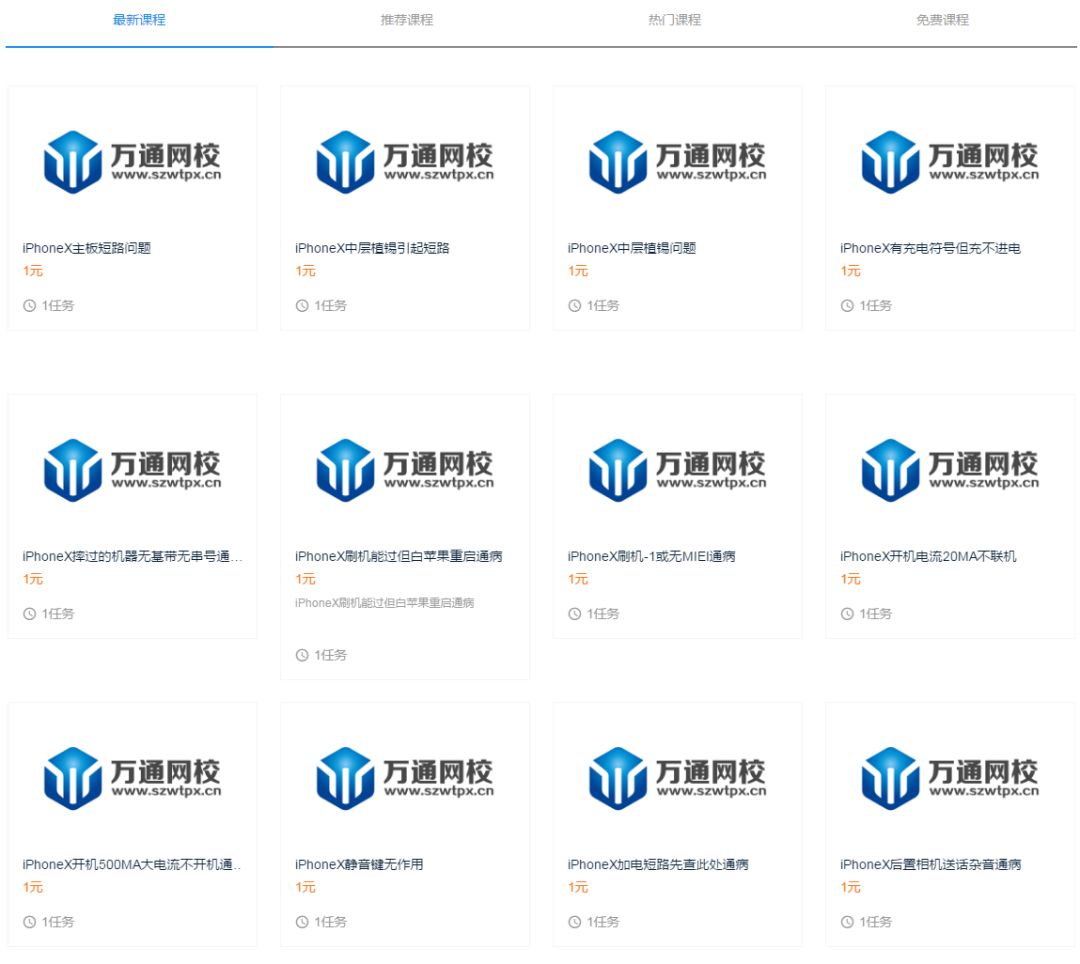
Task: Click the 1元 price of iPhoneX主板短路问题
Action: [33, 271]
